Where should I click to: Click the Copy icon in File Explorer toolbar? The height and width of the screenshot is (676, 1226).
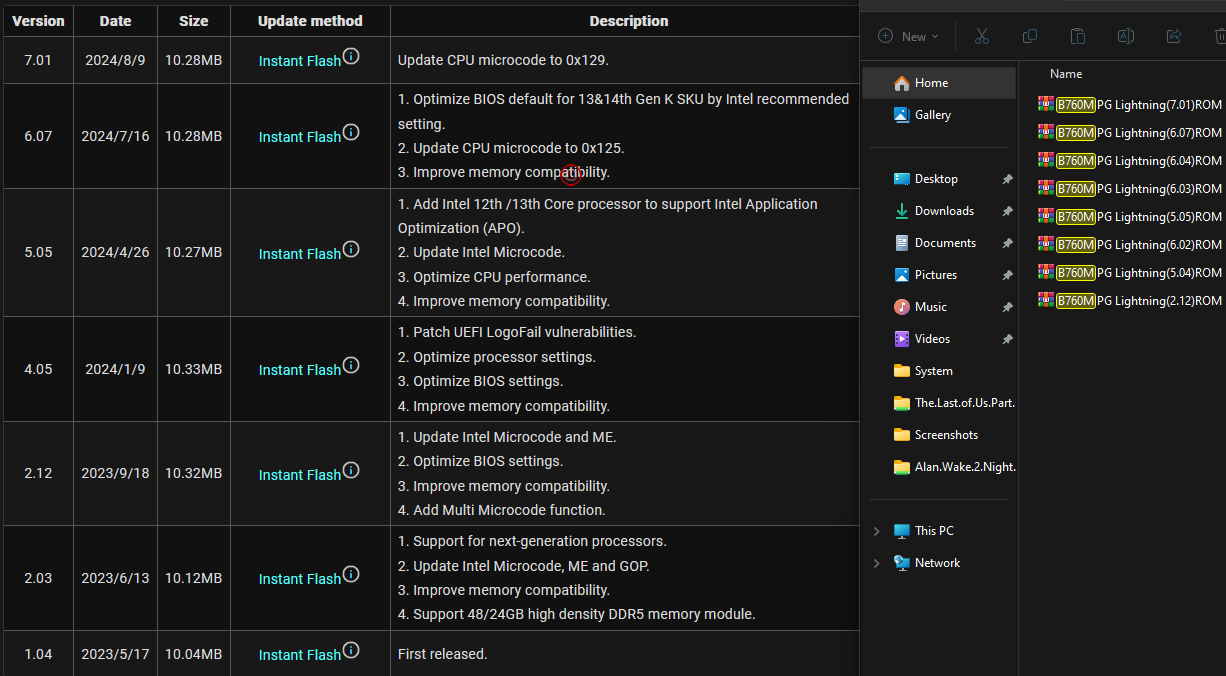pos(1029,36)
